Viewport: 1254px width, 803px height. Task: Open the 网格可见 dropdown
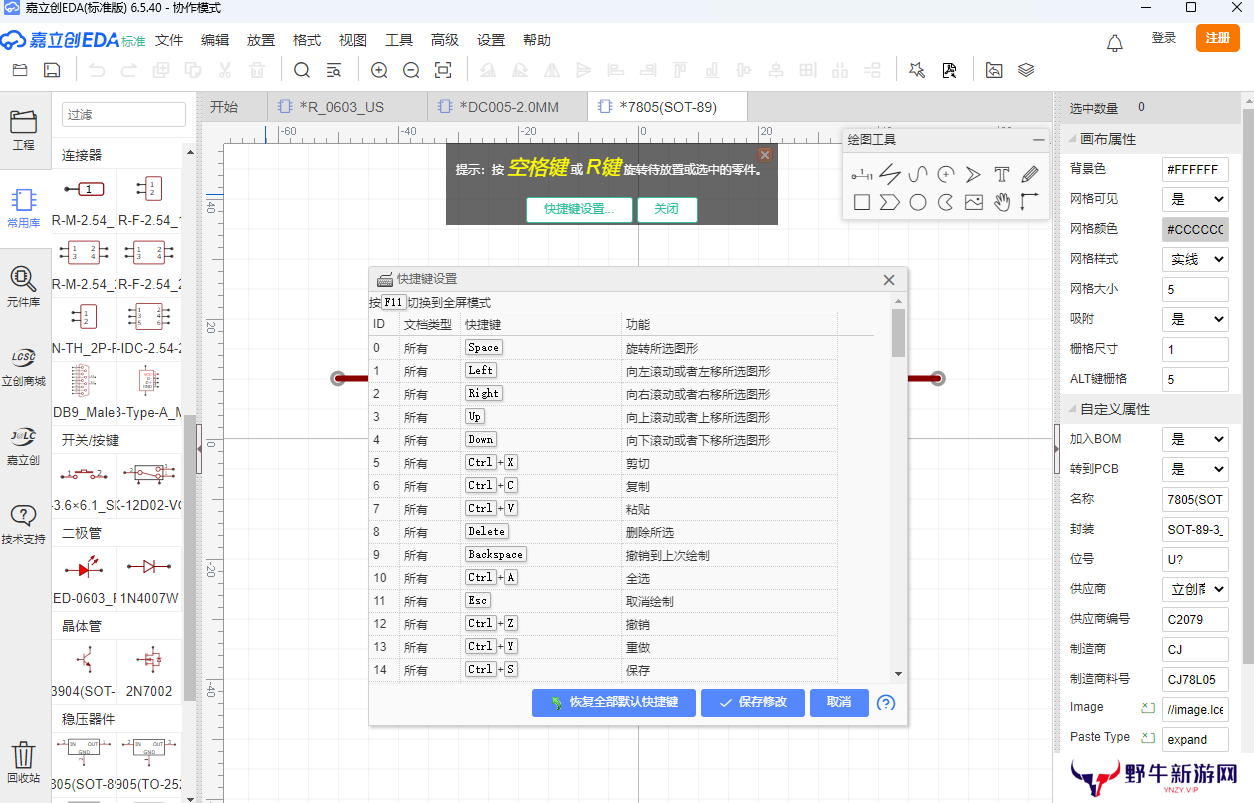pyautogui.click(x=1195, y=199)
